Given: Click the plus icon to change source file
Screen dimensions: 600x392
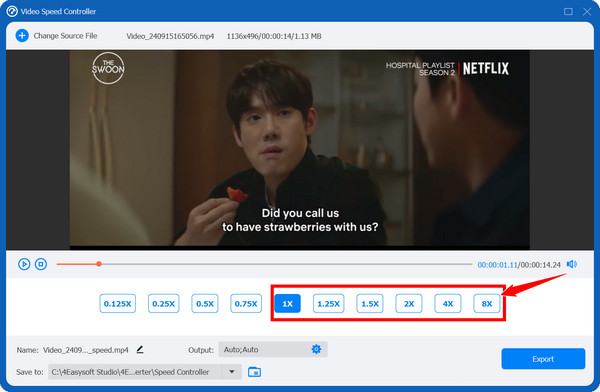Looking at the screenshot, I should pos(22,36).
